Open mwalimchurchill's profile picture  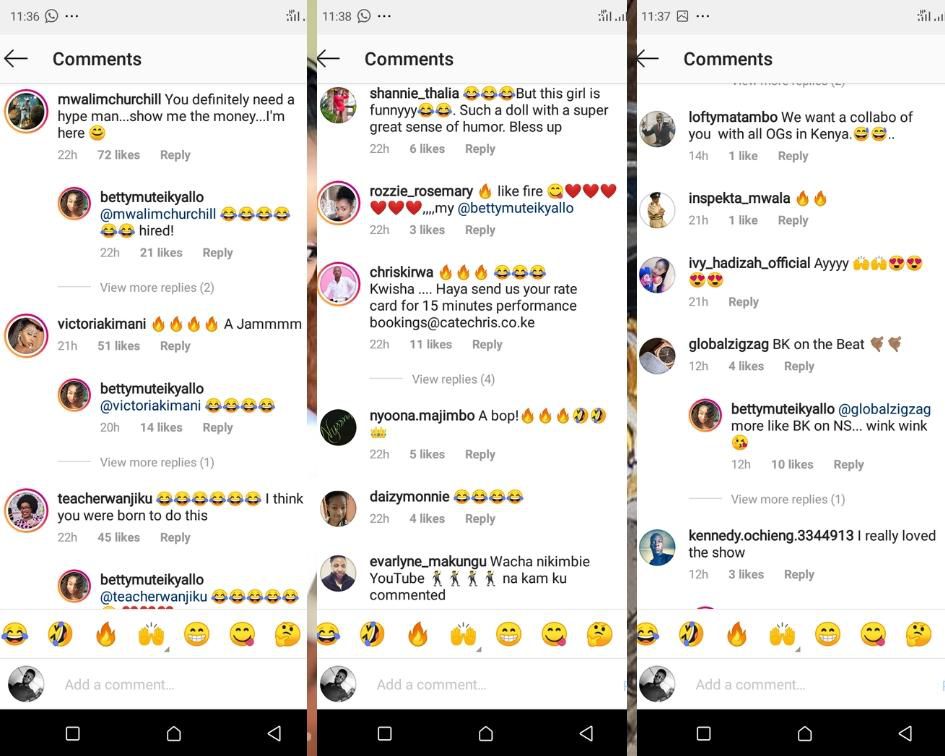coord(26,111)
